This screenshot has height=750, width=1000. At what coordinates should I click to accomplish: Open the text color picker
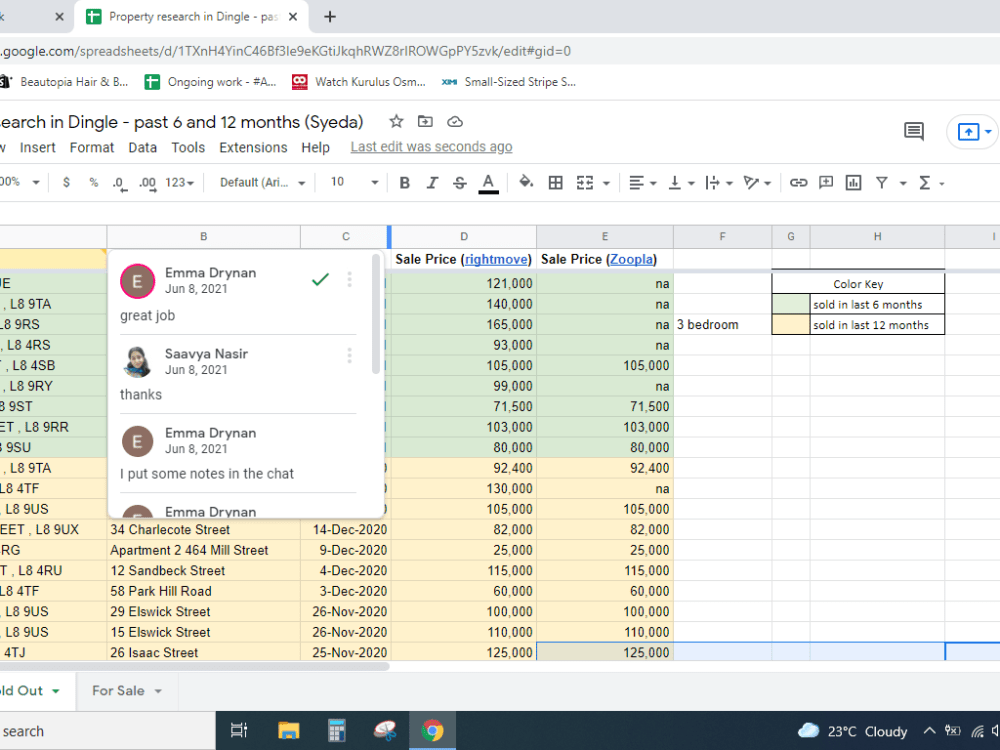(489, 183)
